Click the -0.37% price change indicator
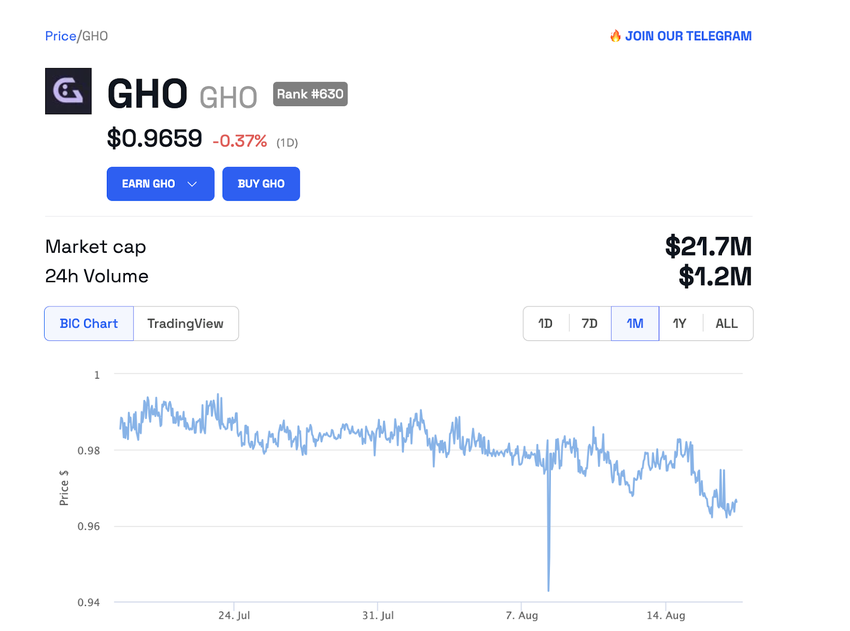The image size is (850, 631). point(240,141)
